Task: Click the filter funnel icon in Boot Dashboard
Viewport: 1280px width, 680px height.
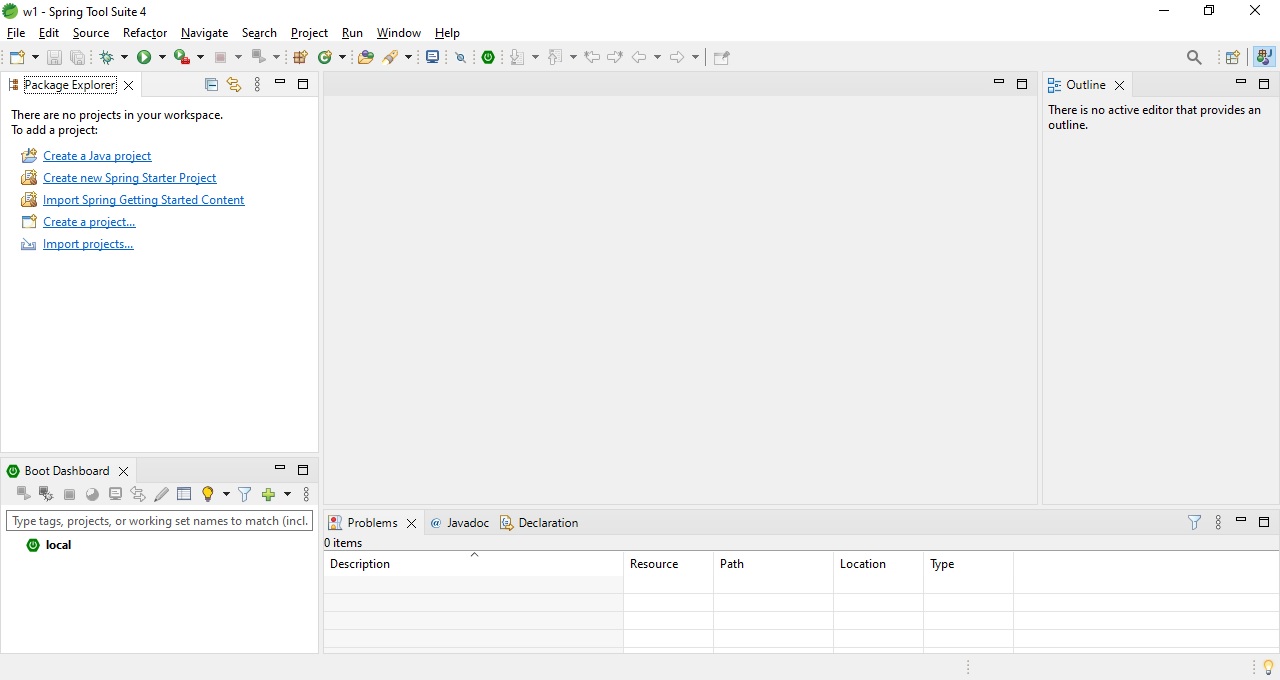Action: click(244, 494)
